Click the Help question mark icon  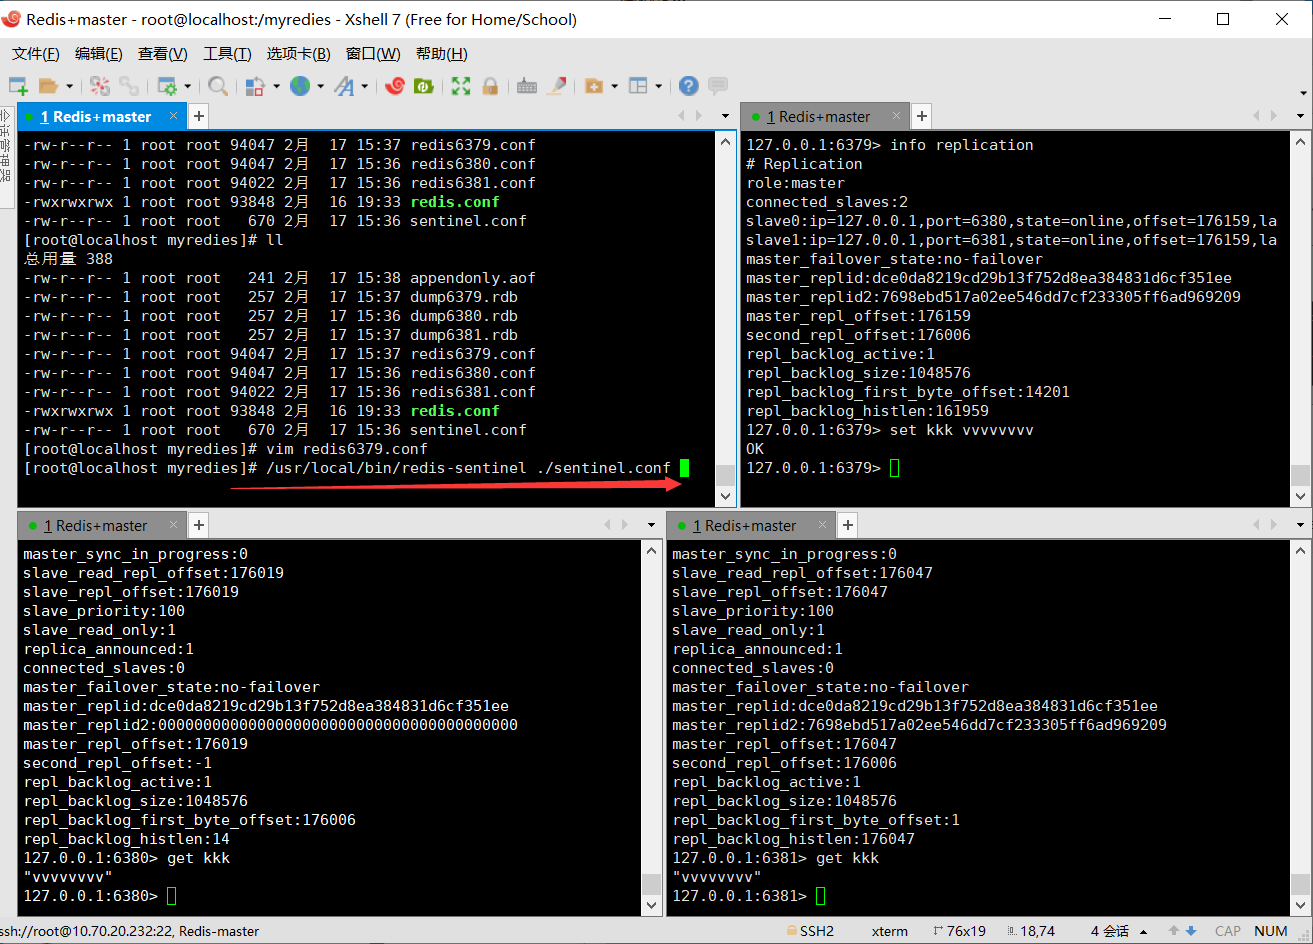click(688, 85)
